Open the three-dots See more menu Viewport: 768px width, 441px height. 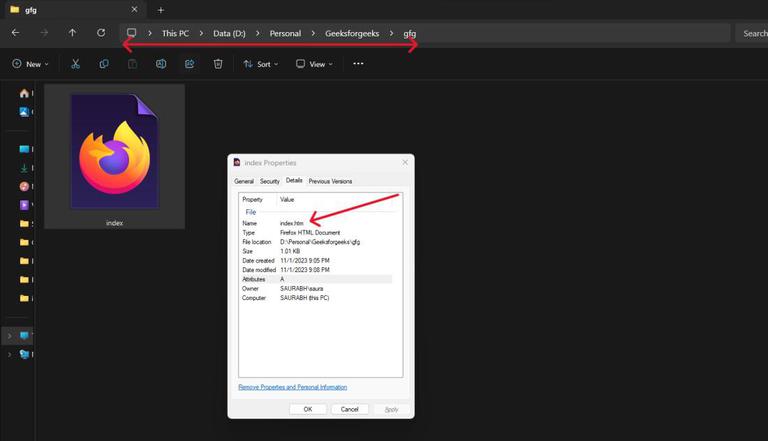point(359,64)
